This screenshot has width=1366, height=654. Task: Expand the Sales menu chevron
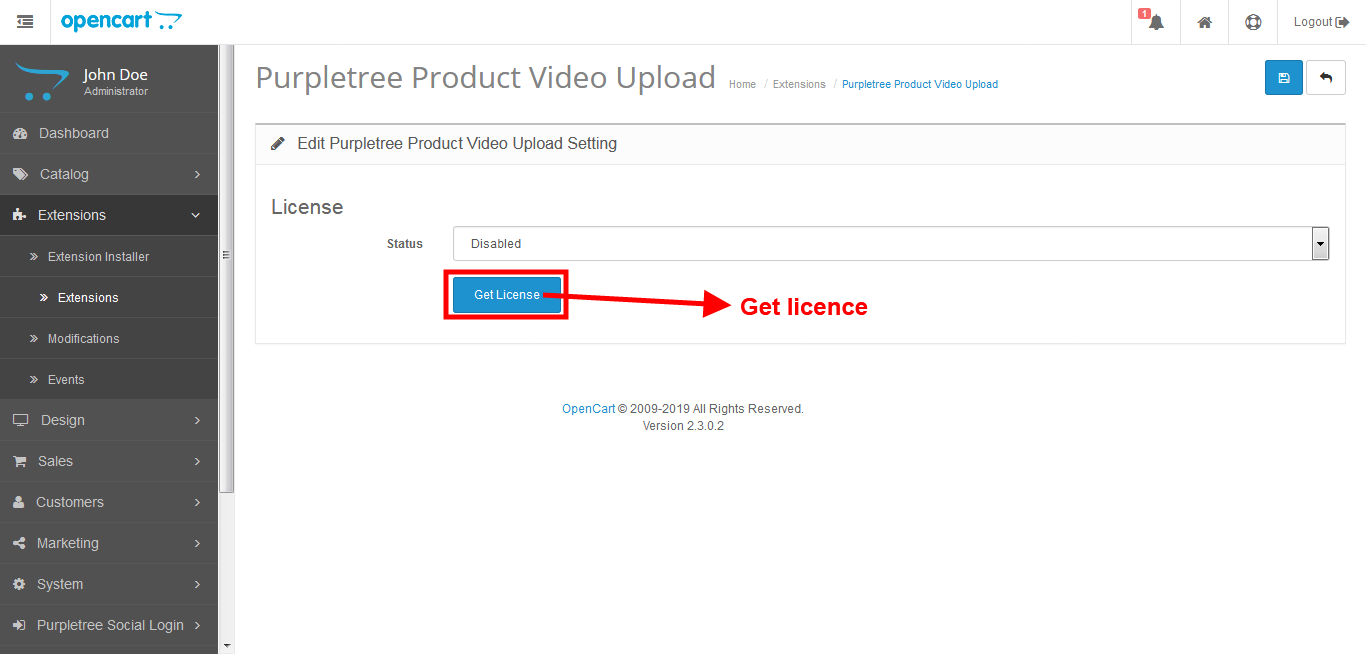point(197,461)
